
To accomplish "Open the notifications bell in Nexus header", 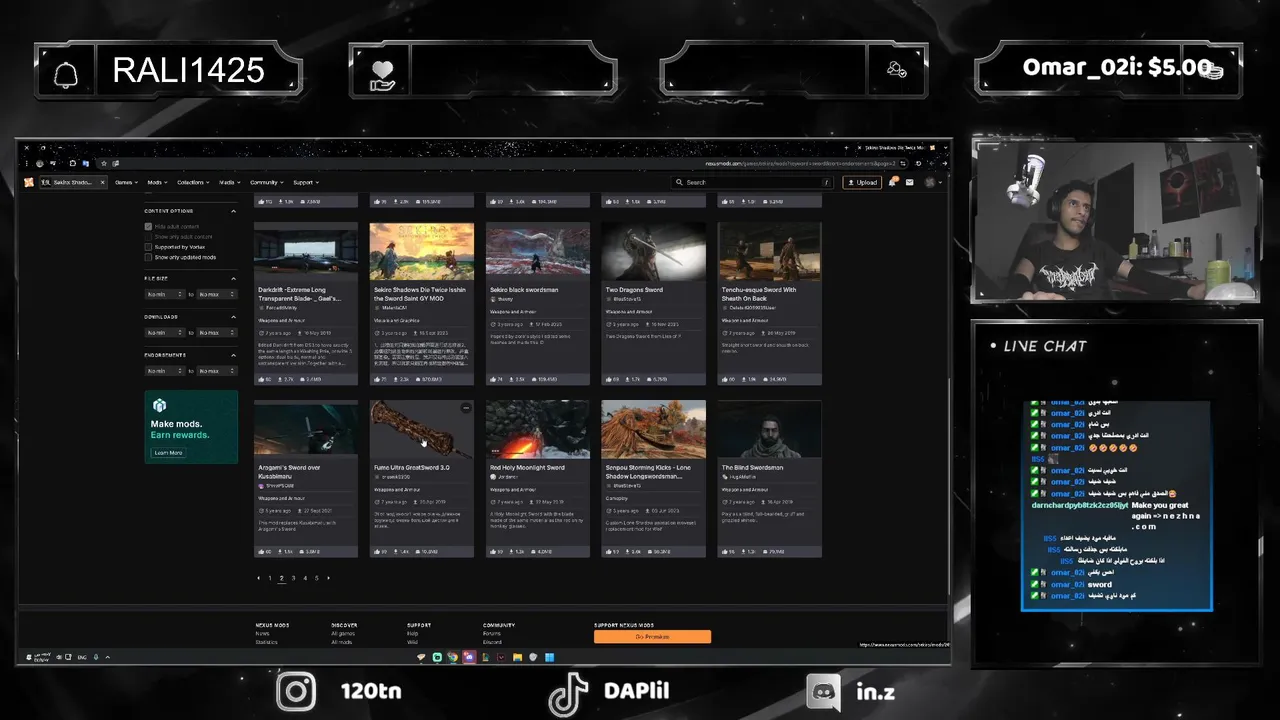I will coord(894,182).
